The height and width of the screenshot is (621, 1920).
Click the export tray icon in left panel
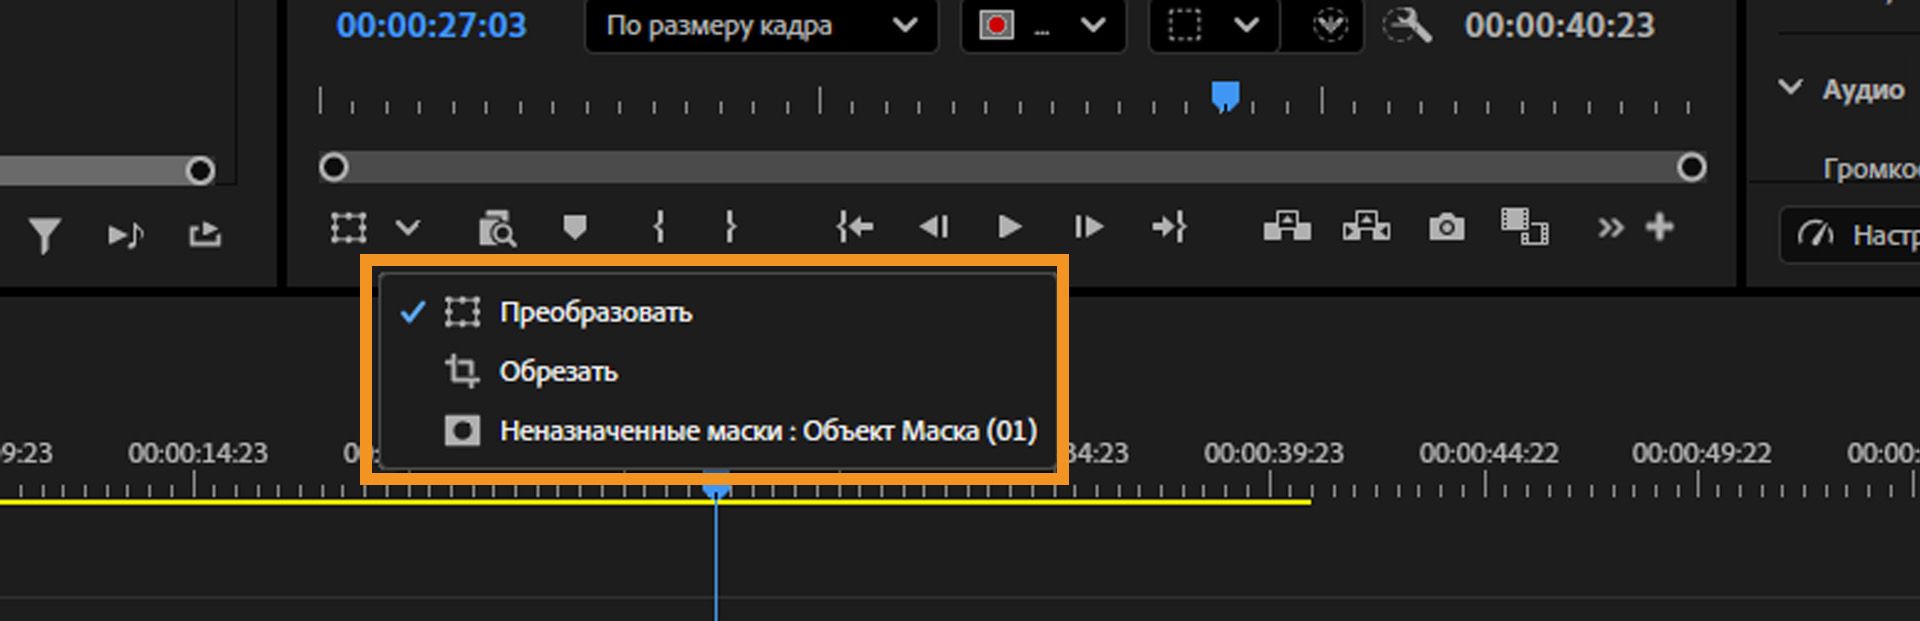(205, 235)
